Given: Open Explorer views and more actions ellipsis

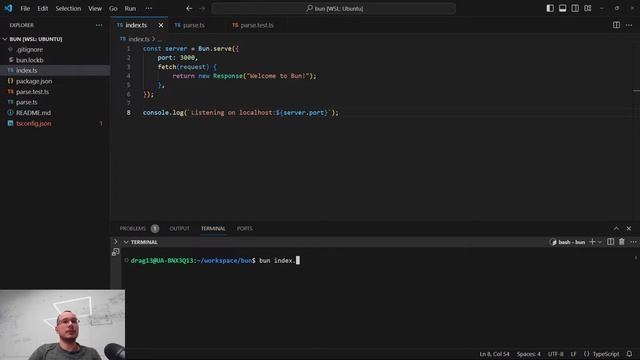Looking at the screenshot, I should click(x=99, y=25).
